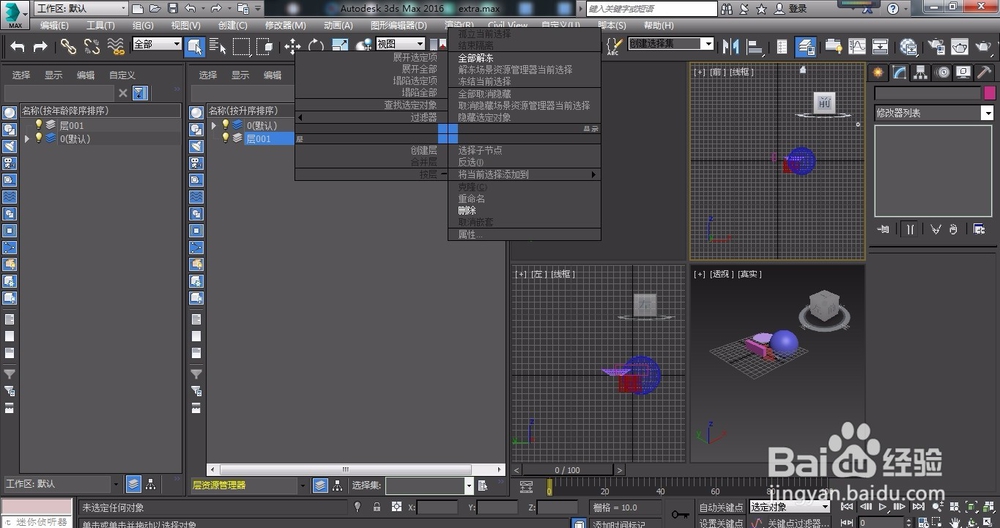Screen dimensions: 1000x528
Task: Expand 0(默认) layer in Layer Explorer
Action: tap(214, 126)
